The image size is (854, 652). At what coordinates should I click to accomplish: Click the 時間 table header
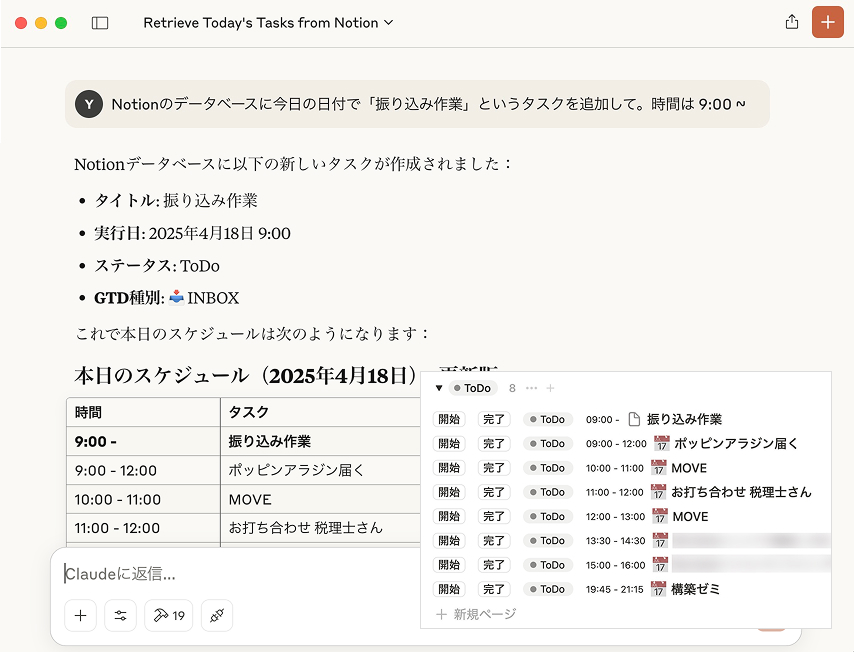click(x=143, y=412)
